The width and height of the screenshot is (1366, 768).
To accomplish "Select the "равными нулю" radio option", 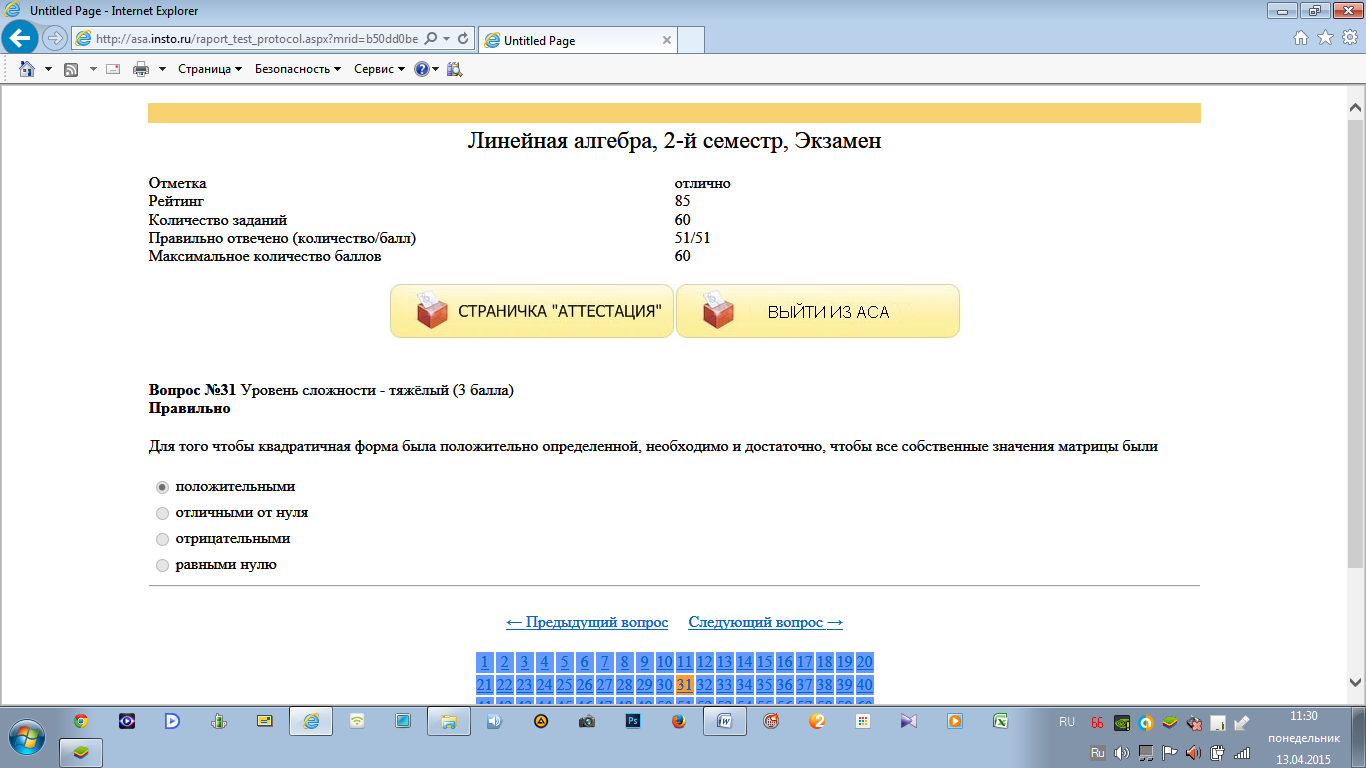I will coord(162,565).
